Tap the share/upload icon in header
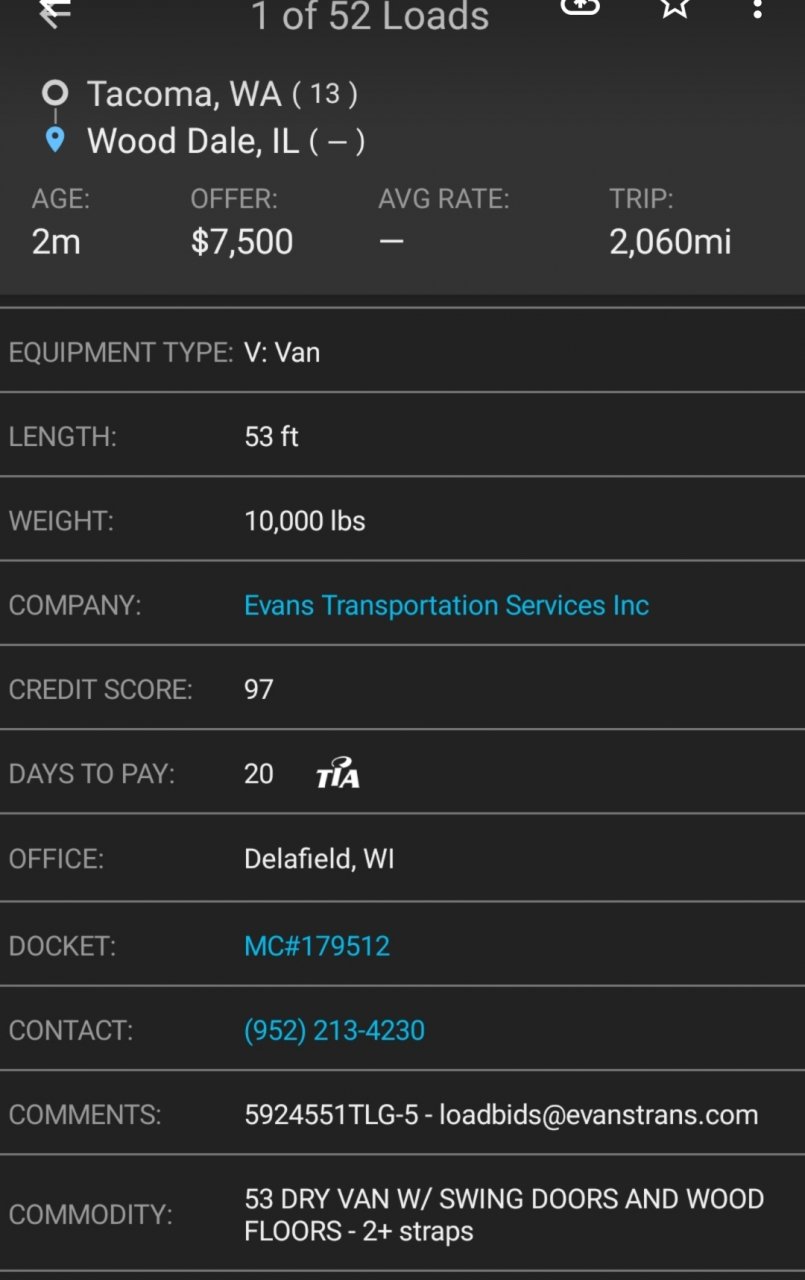Screen dimensions: 805x1280 tap(580, 7)
